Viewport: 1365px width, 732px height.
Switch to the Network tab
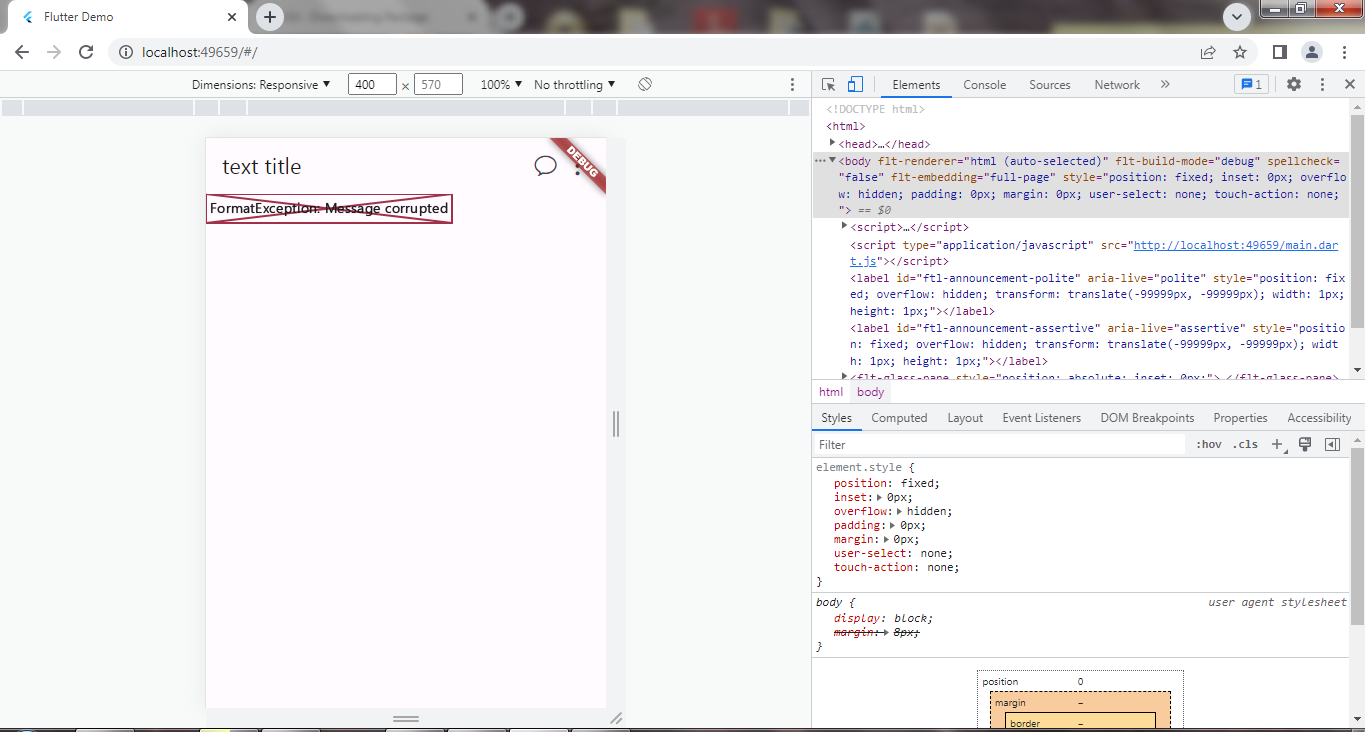[x=1117, y=85]
